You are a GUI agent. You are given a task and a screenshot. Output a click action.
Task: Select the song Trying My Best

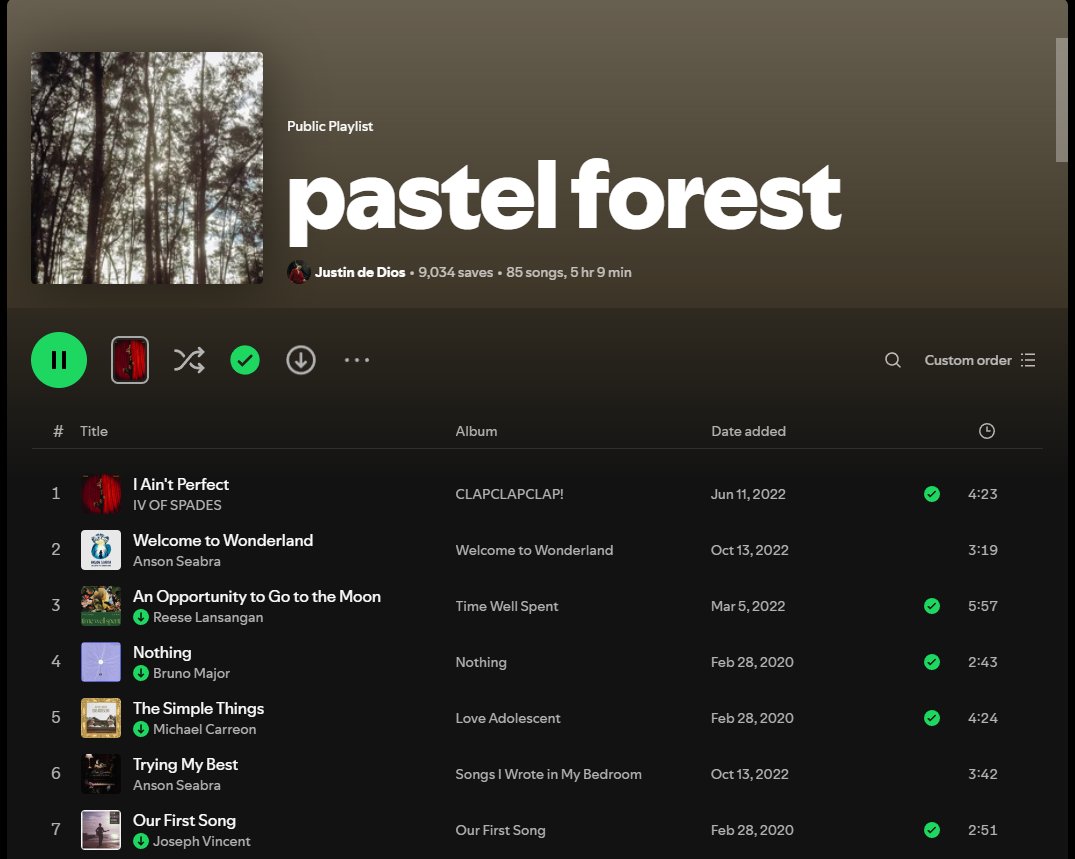185,764
